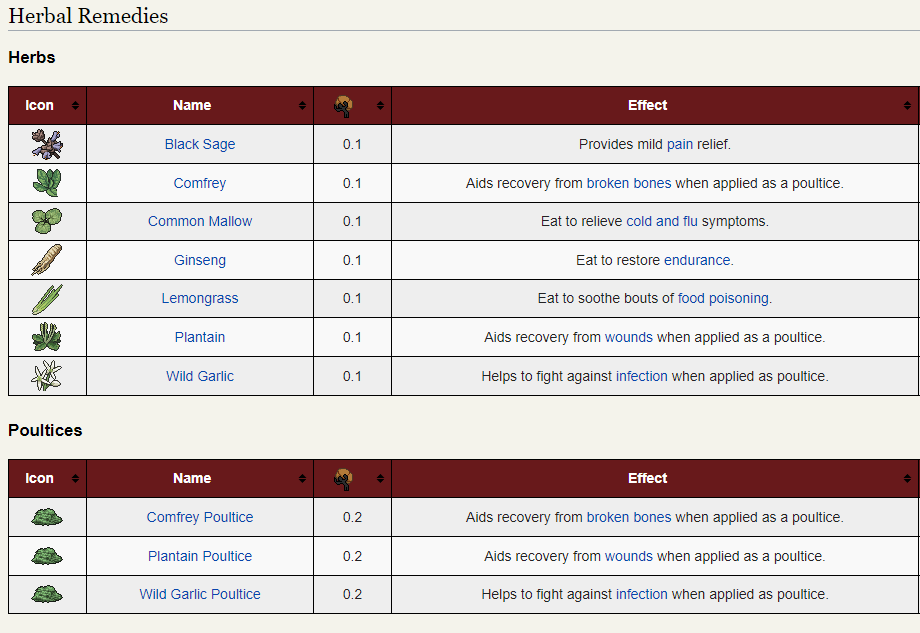Open the endurance link in Ginseng row
This screenshot has width=920, height=633.
[x=698, y=260]
